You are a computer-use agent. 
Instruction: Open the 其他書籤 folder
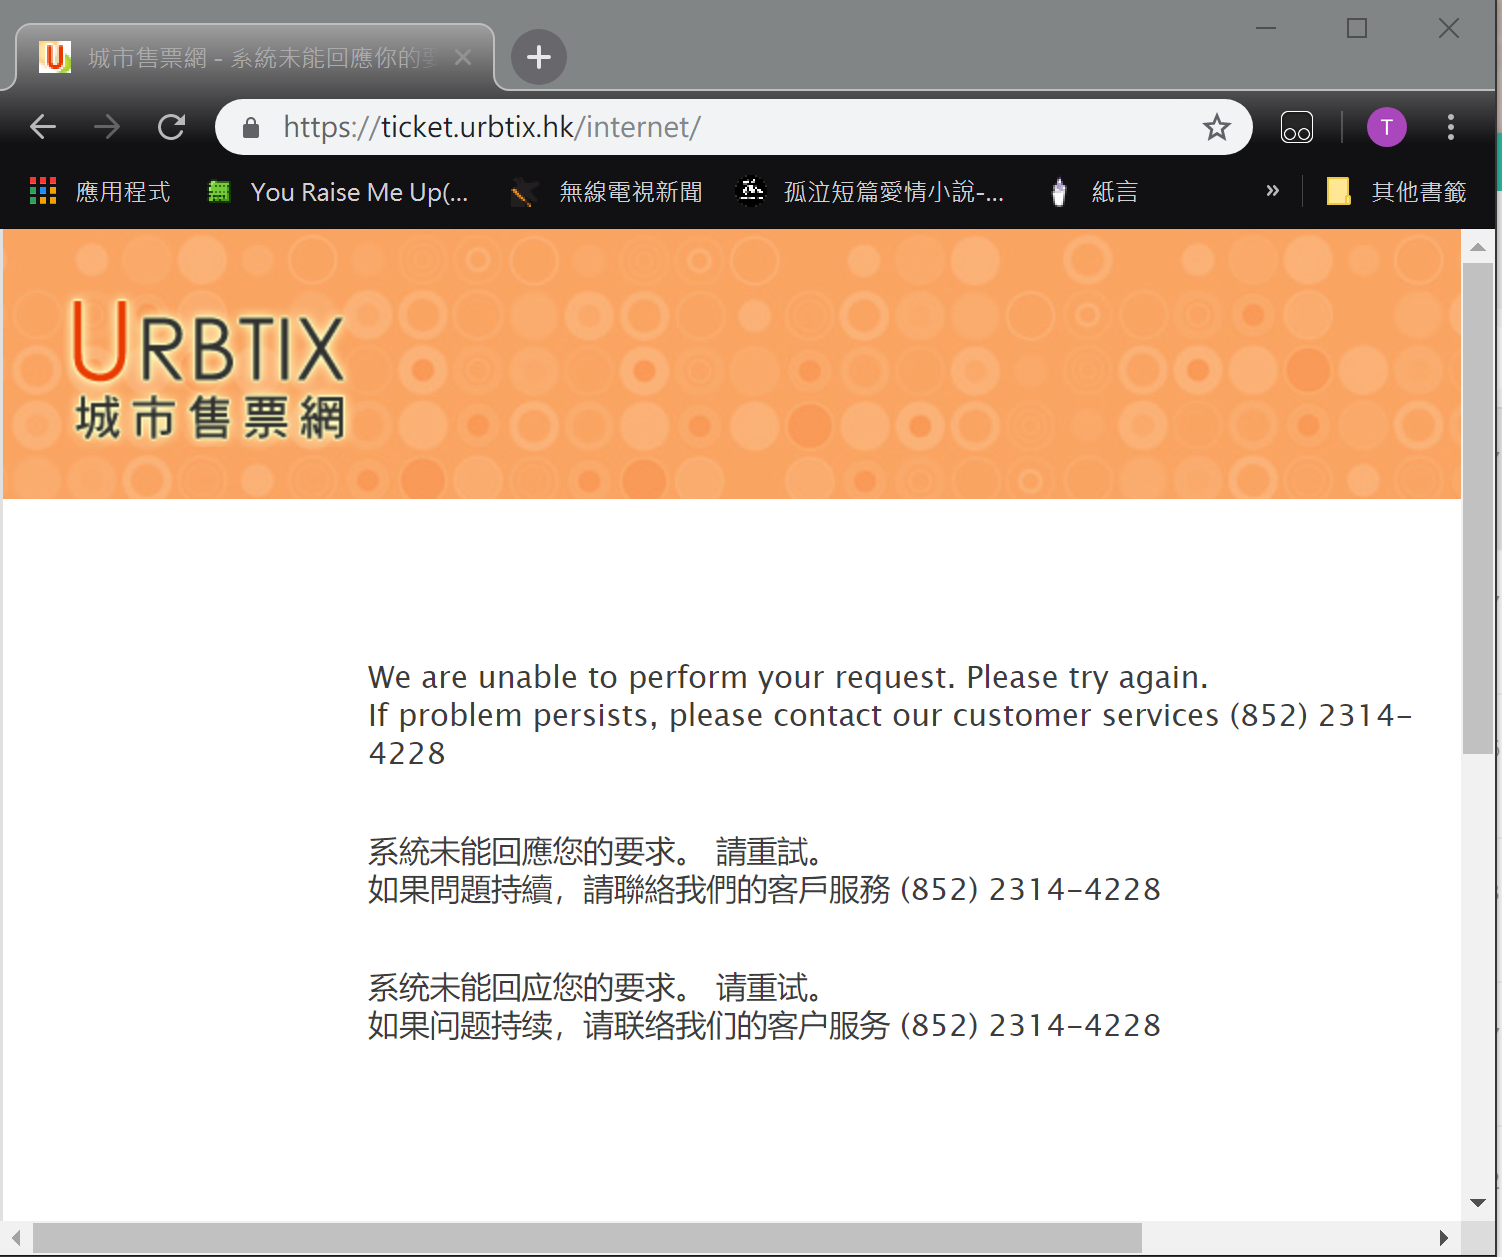click(x=1396, y=191)
